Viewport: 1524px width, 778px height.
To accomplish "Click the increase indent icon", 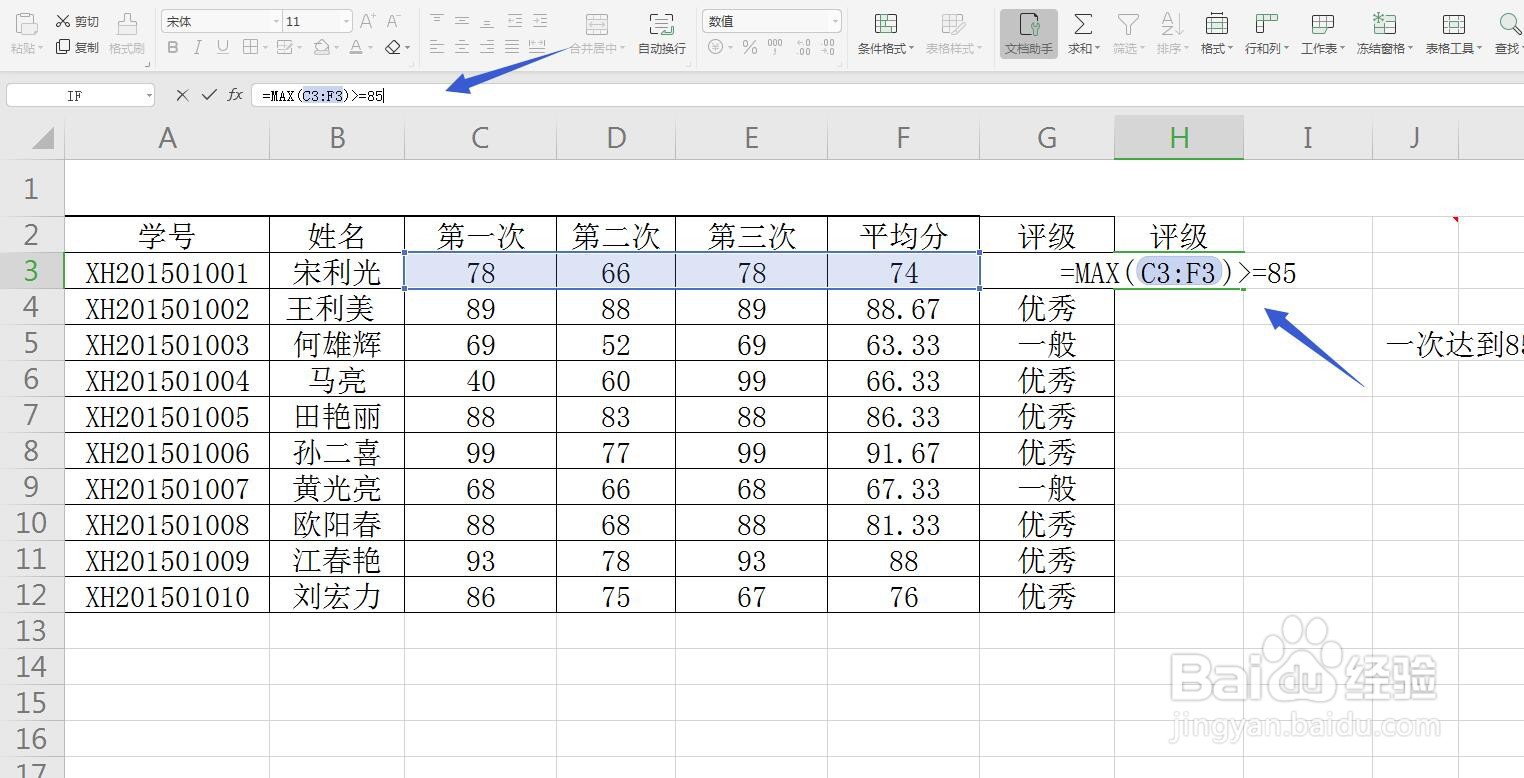I will (x=540, y=20).
